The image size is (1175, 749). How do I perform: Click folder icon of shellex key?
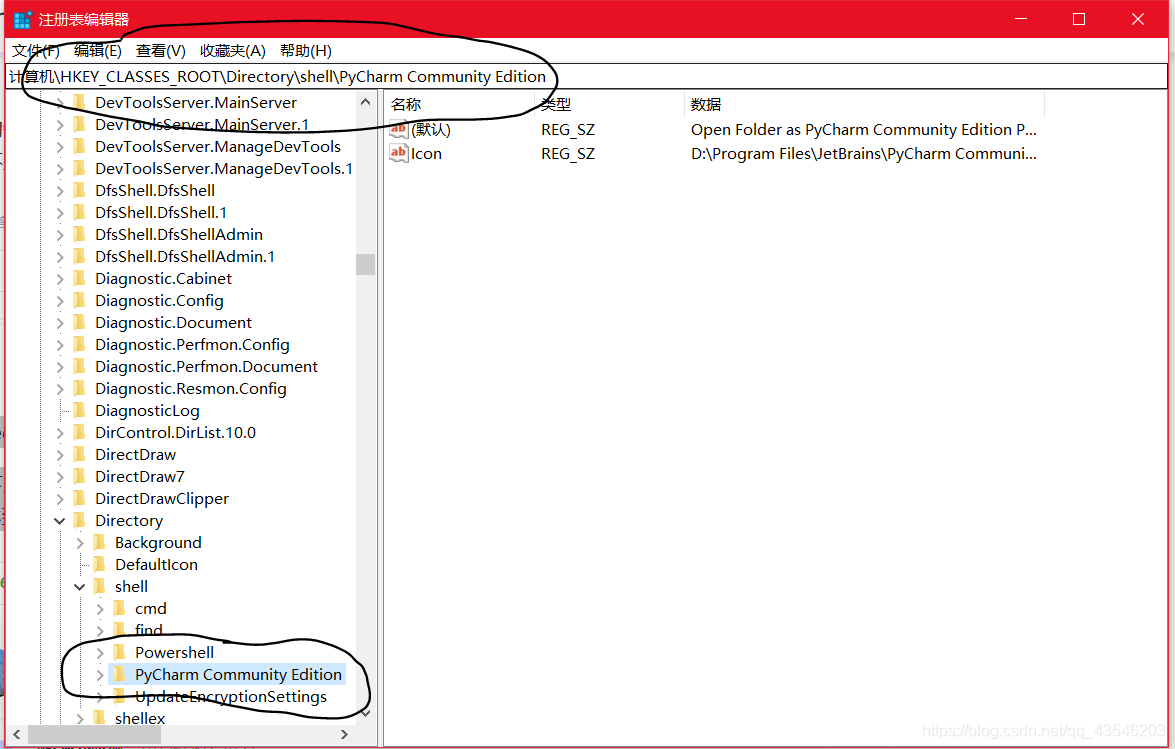[x=100, y=718]
